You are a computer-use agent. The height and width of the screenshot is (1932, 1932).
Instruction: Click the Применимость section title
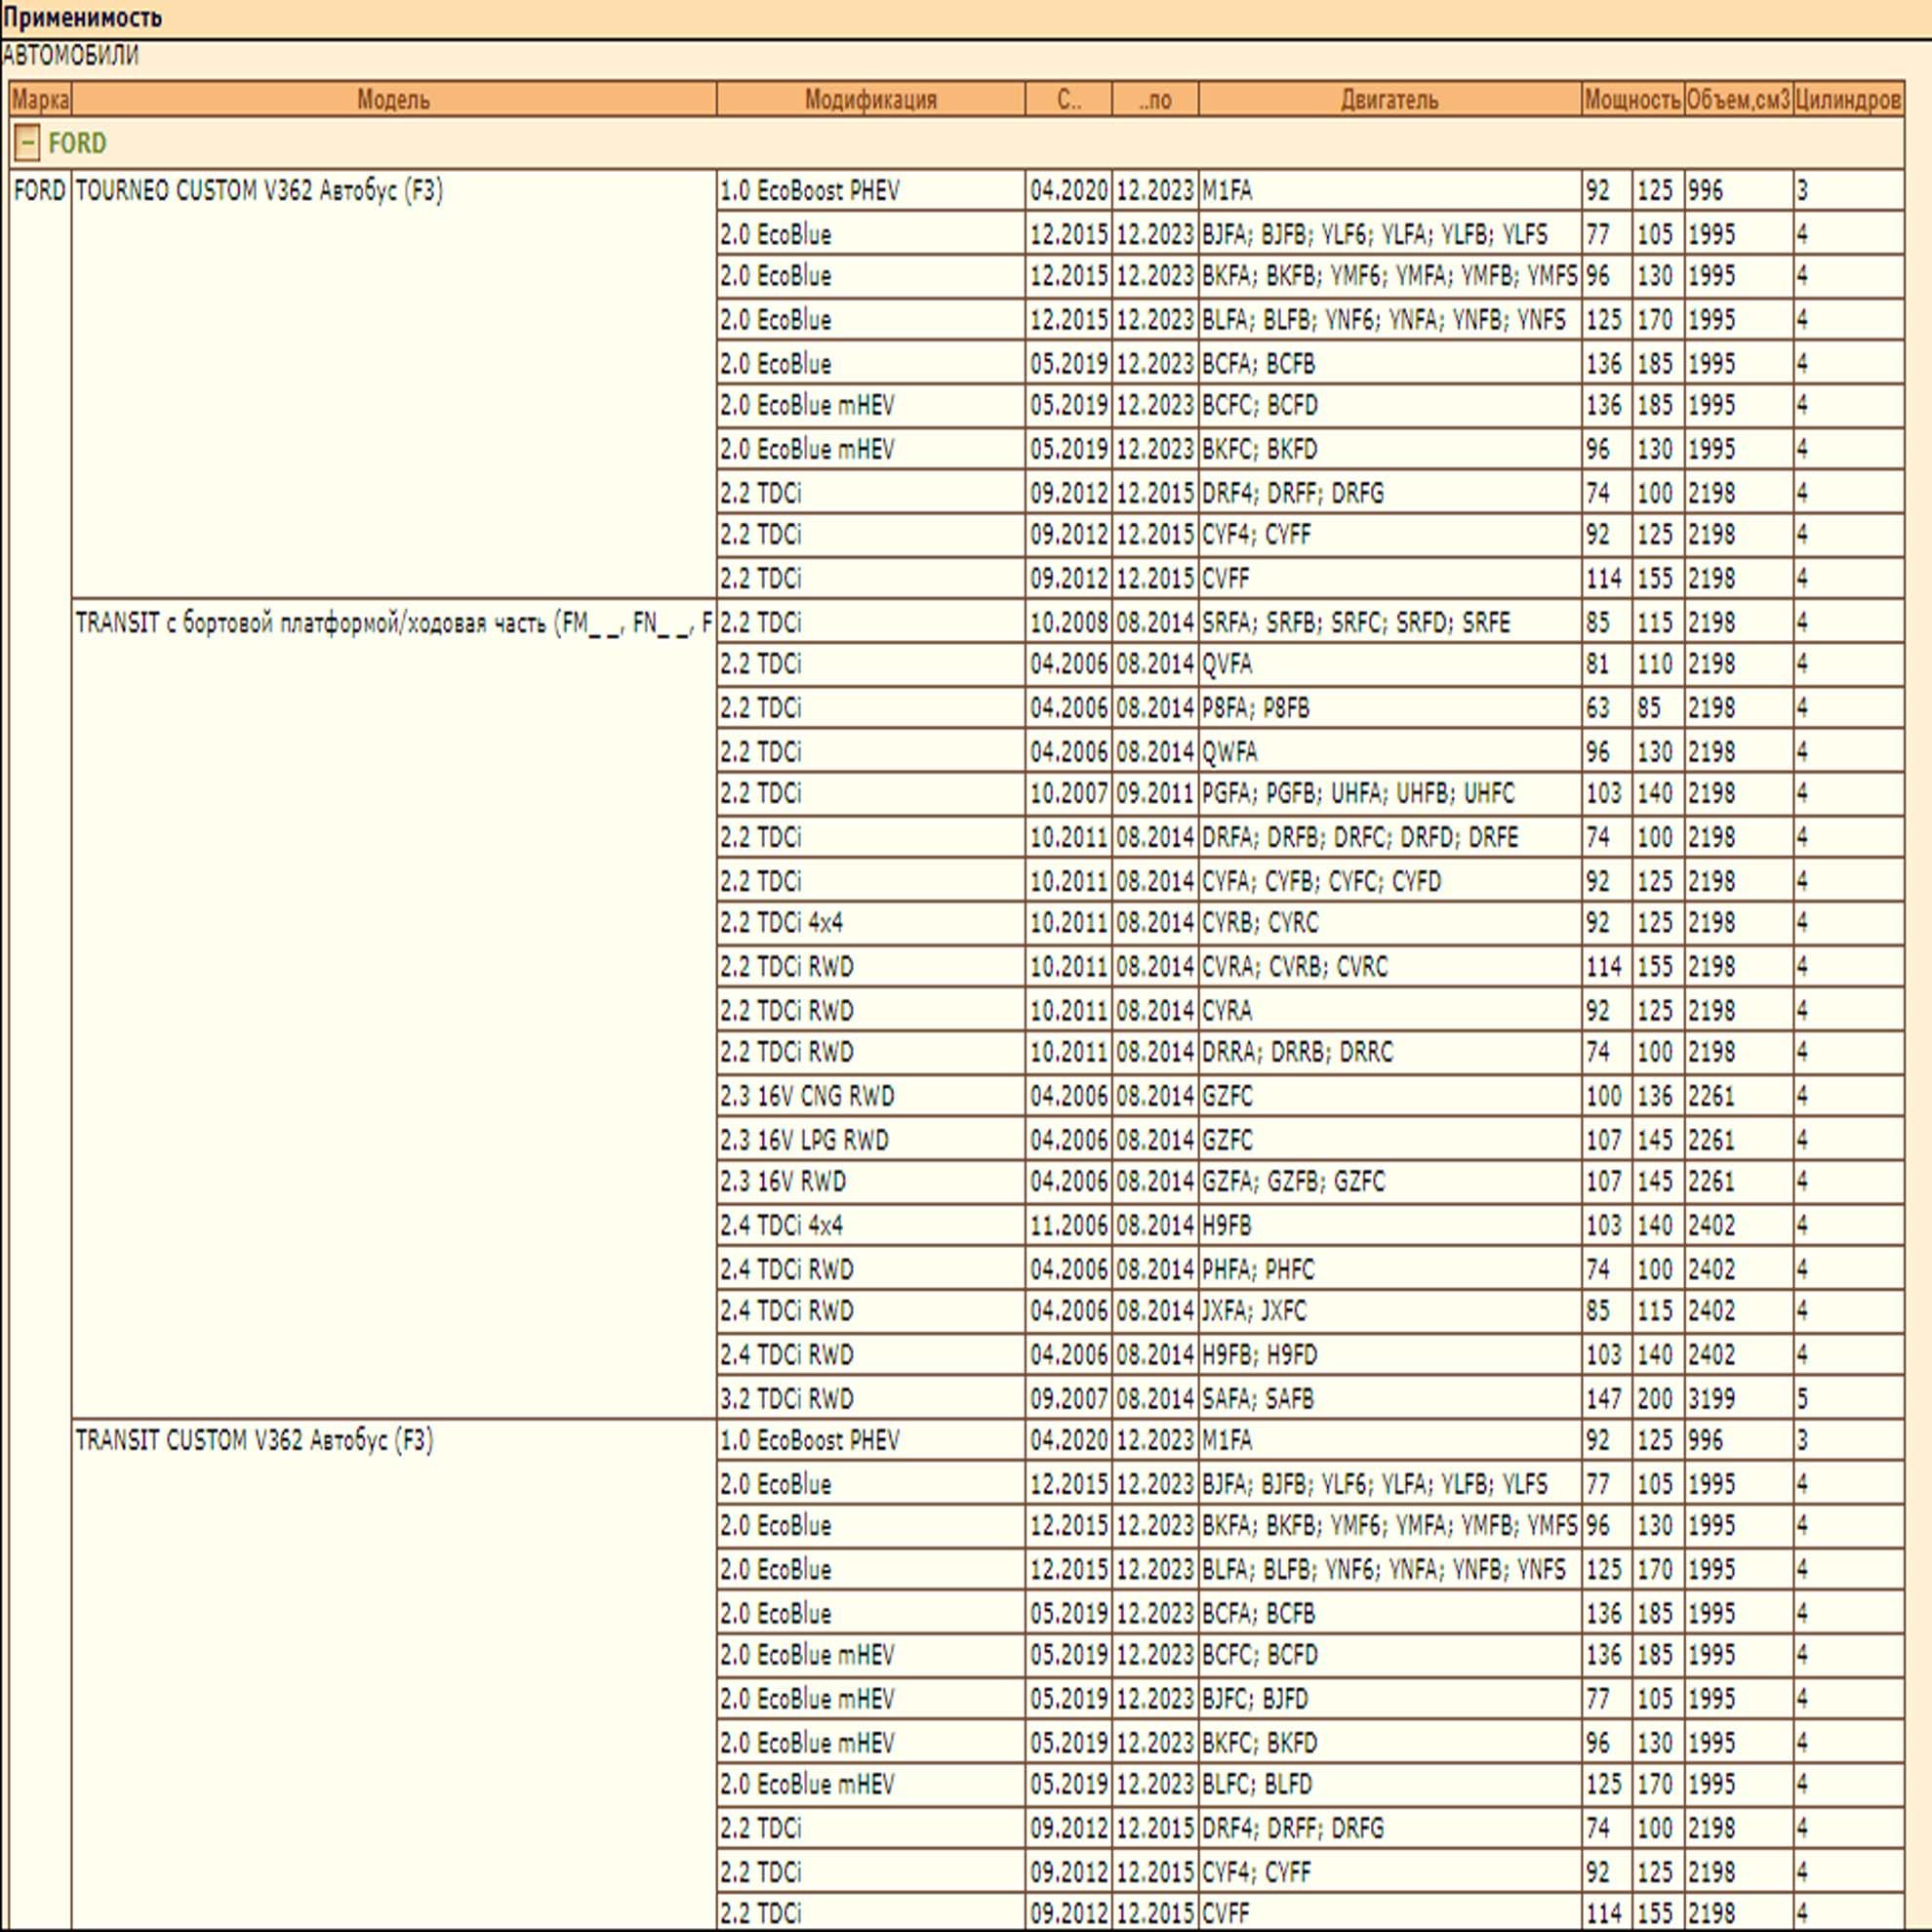coord(82,18)
